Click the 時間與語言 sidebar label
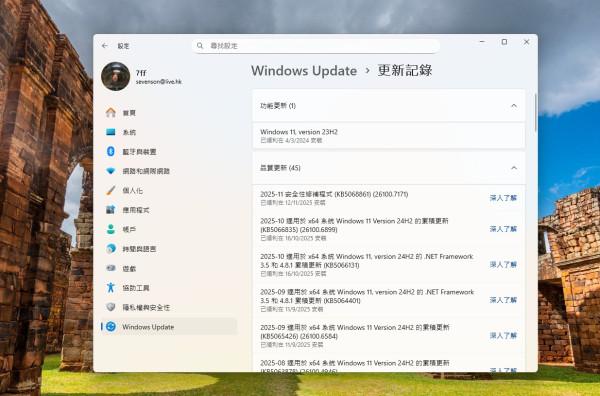Viewport: 600px width, 396px height. pos(139,249)
